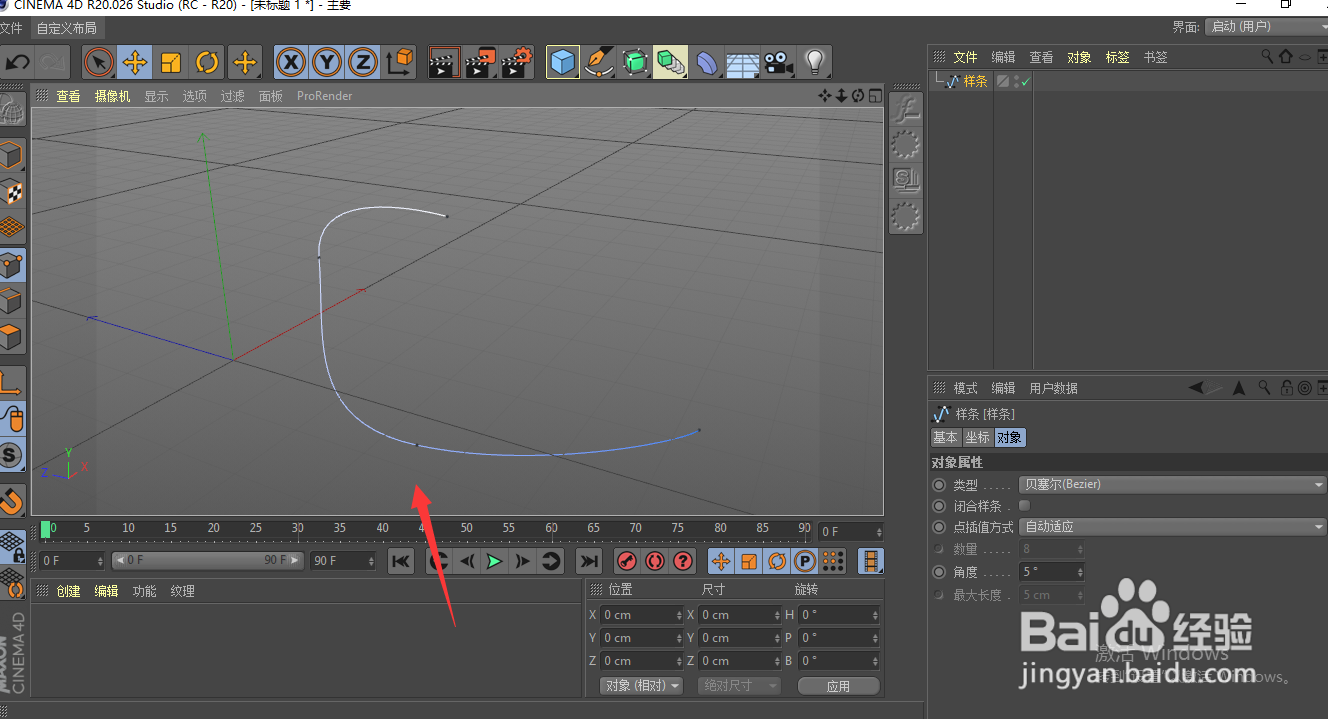Open the 界面 layout dropdown
This screenshot has width=1328, height=719.
[x=1266, y=27]
